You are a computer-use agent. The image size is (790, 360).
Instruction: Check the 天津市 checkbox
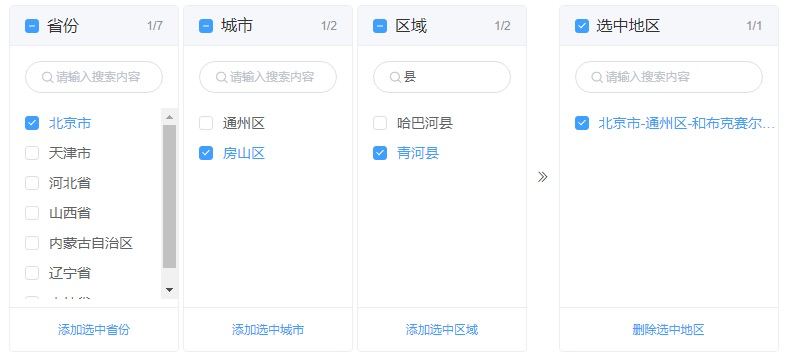coord(32,153)
